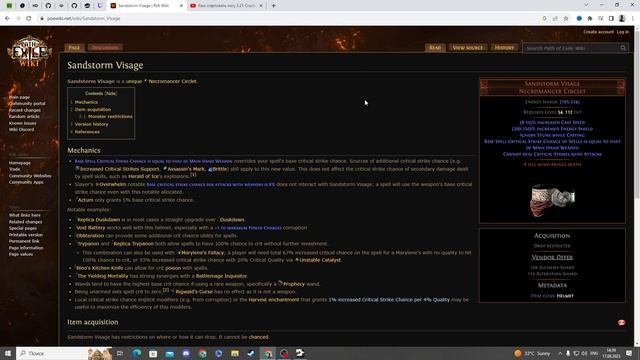The height and width of the screenshot is (360, 640).
Task: Open Task View on the taskbar
Action: tap(120, 353)
